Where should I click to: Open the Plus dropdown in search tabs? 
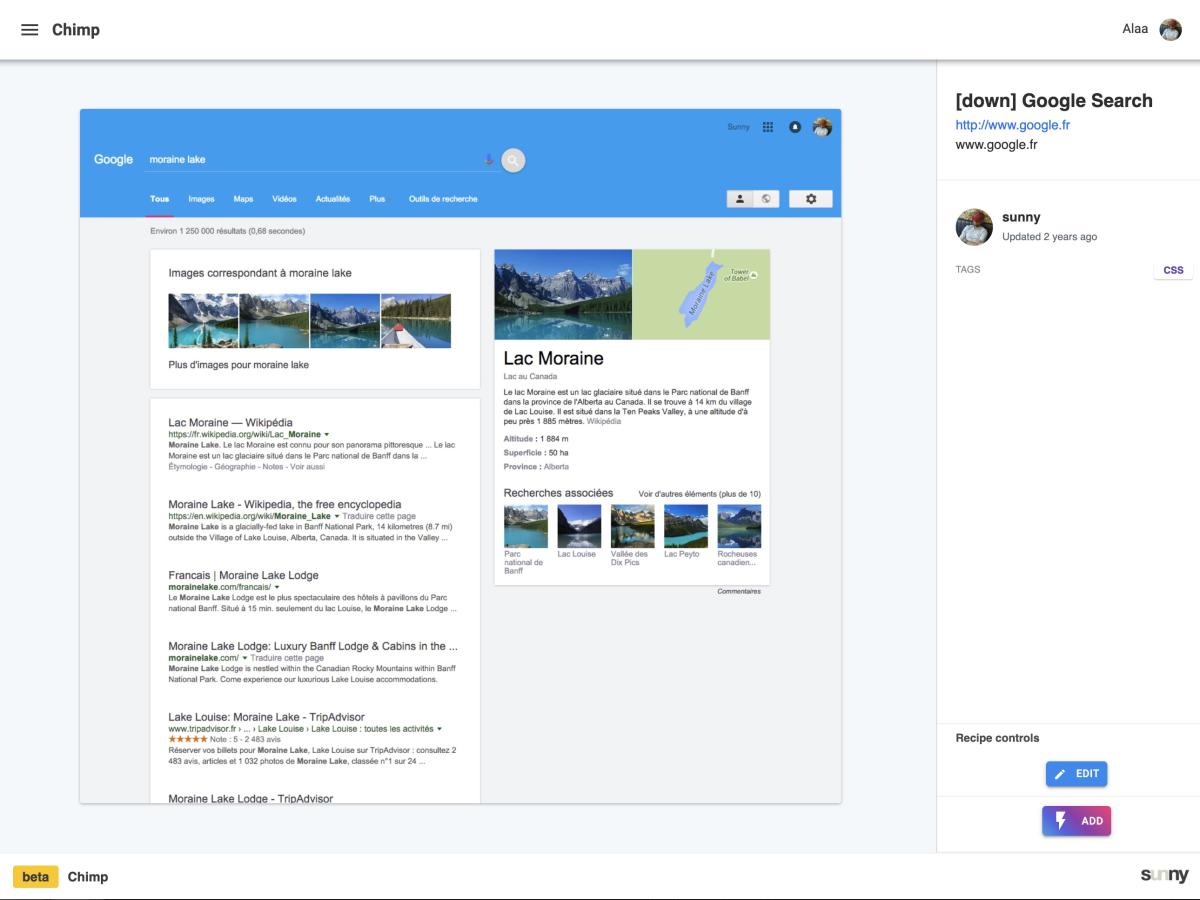tap(377, 199)
